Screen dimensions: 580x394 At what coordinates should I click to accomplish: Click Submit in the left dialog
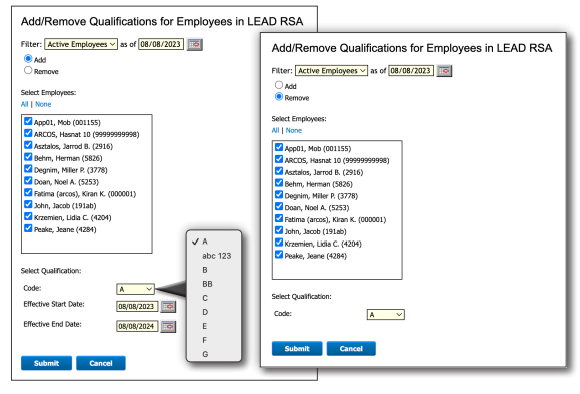pos(46,363)
